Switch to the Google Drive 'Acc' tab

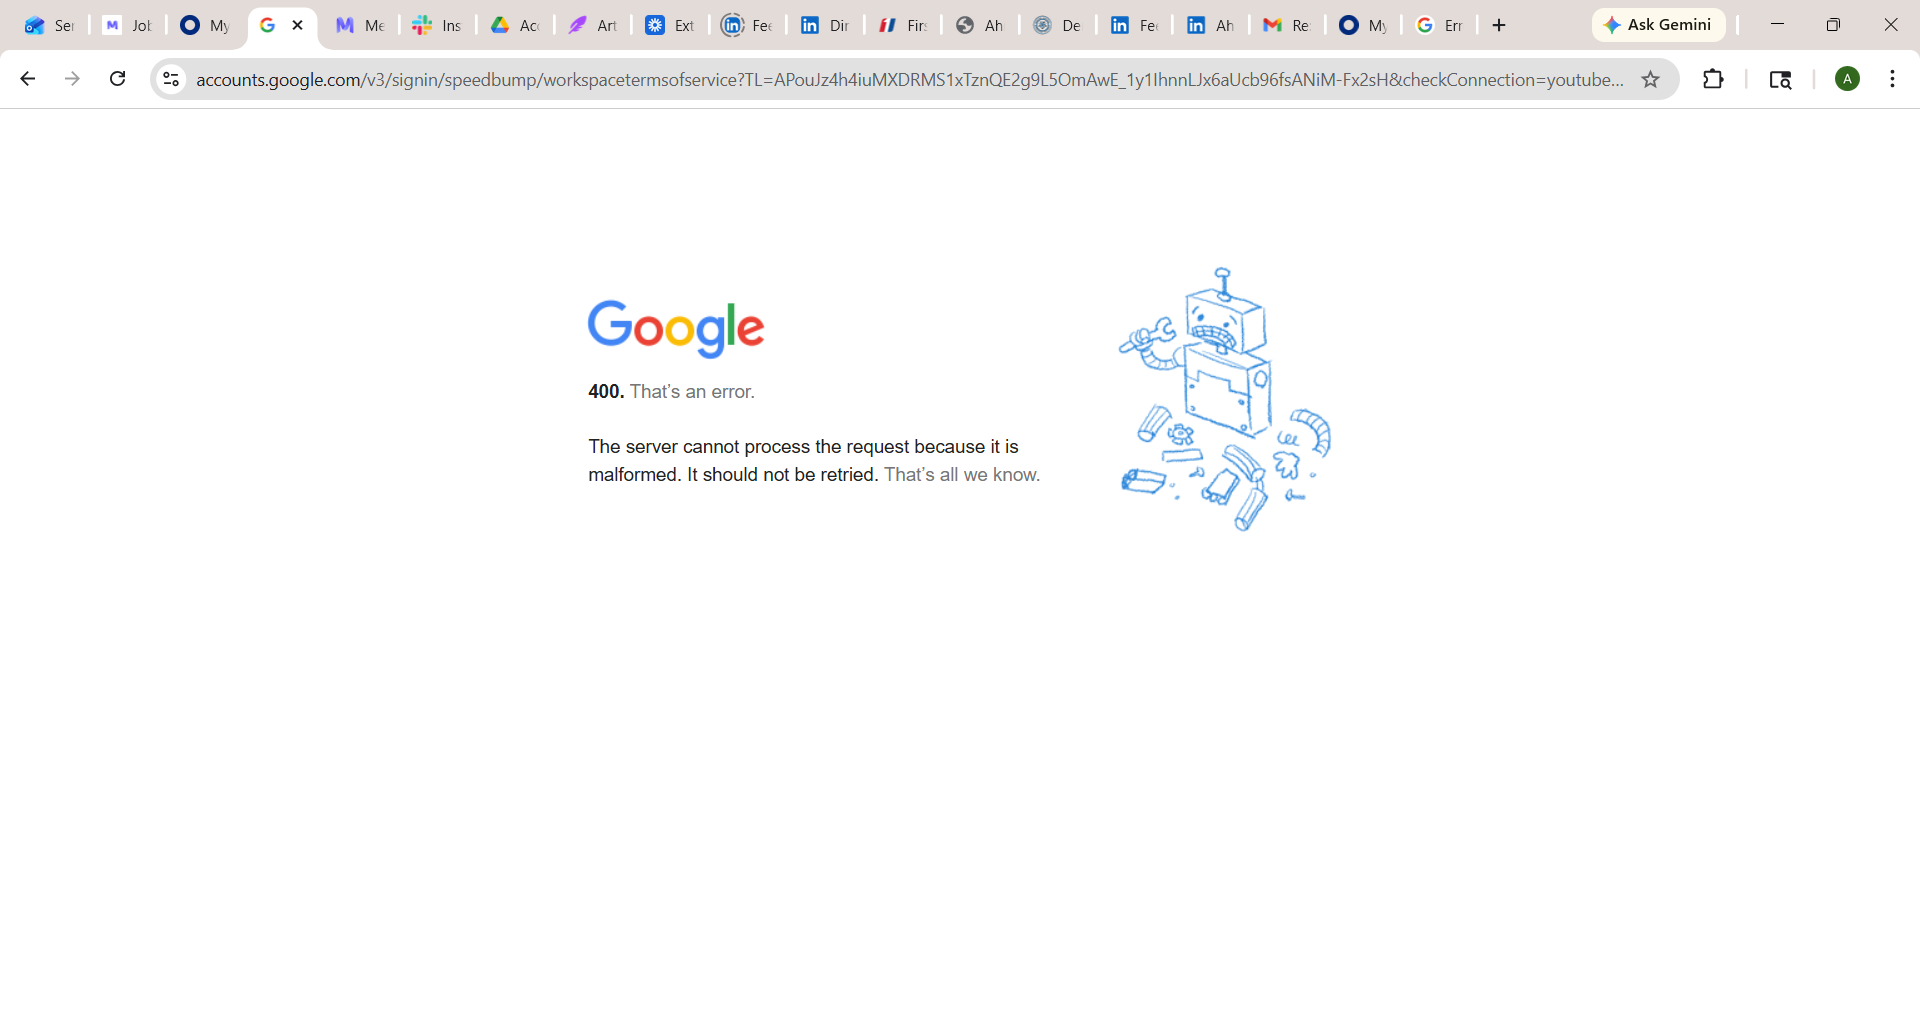point(515,25)
